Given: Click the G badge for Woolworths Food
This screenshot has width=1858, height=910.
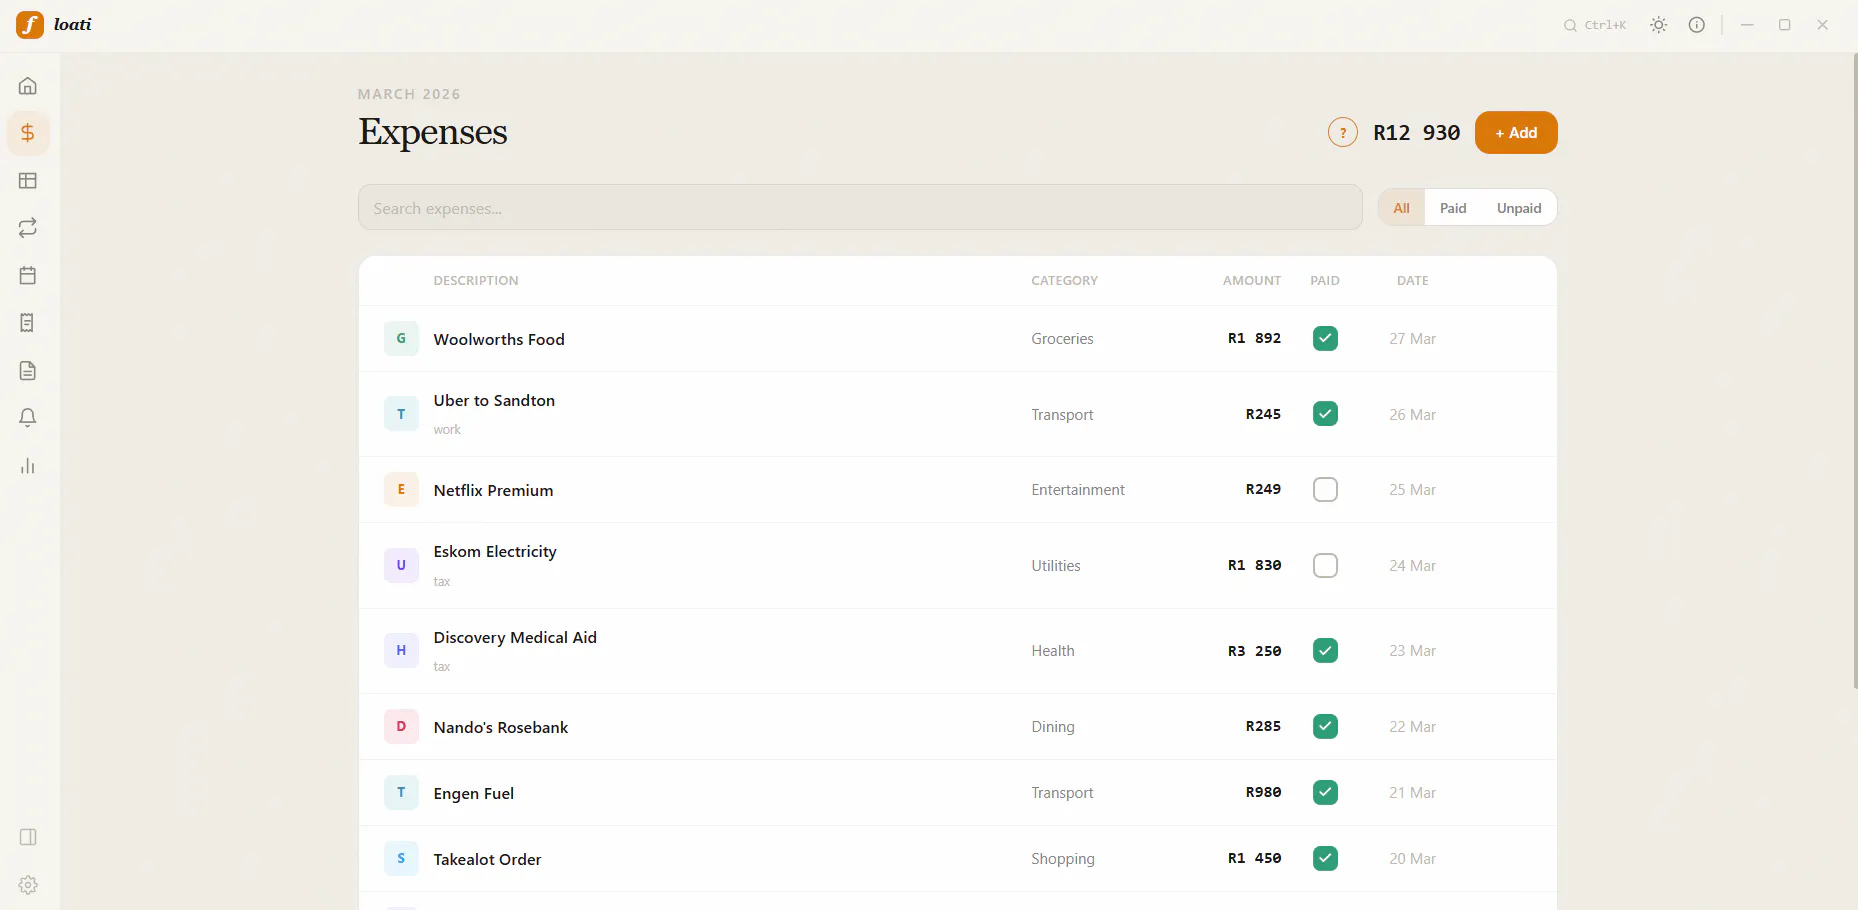Looking at the screenshot, I should point(401,339).
